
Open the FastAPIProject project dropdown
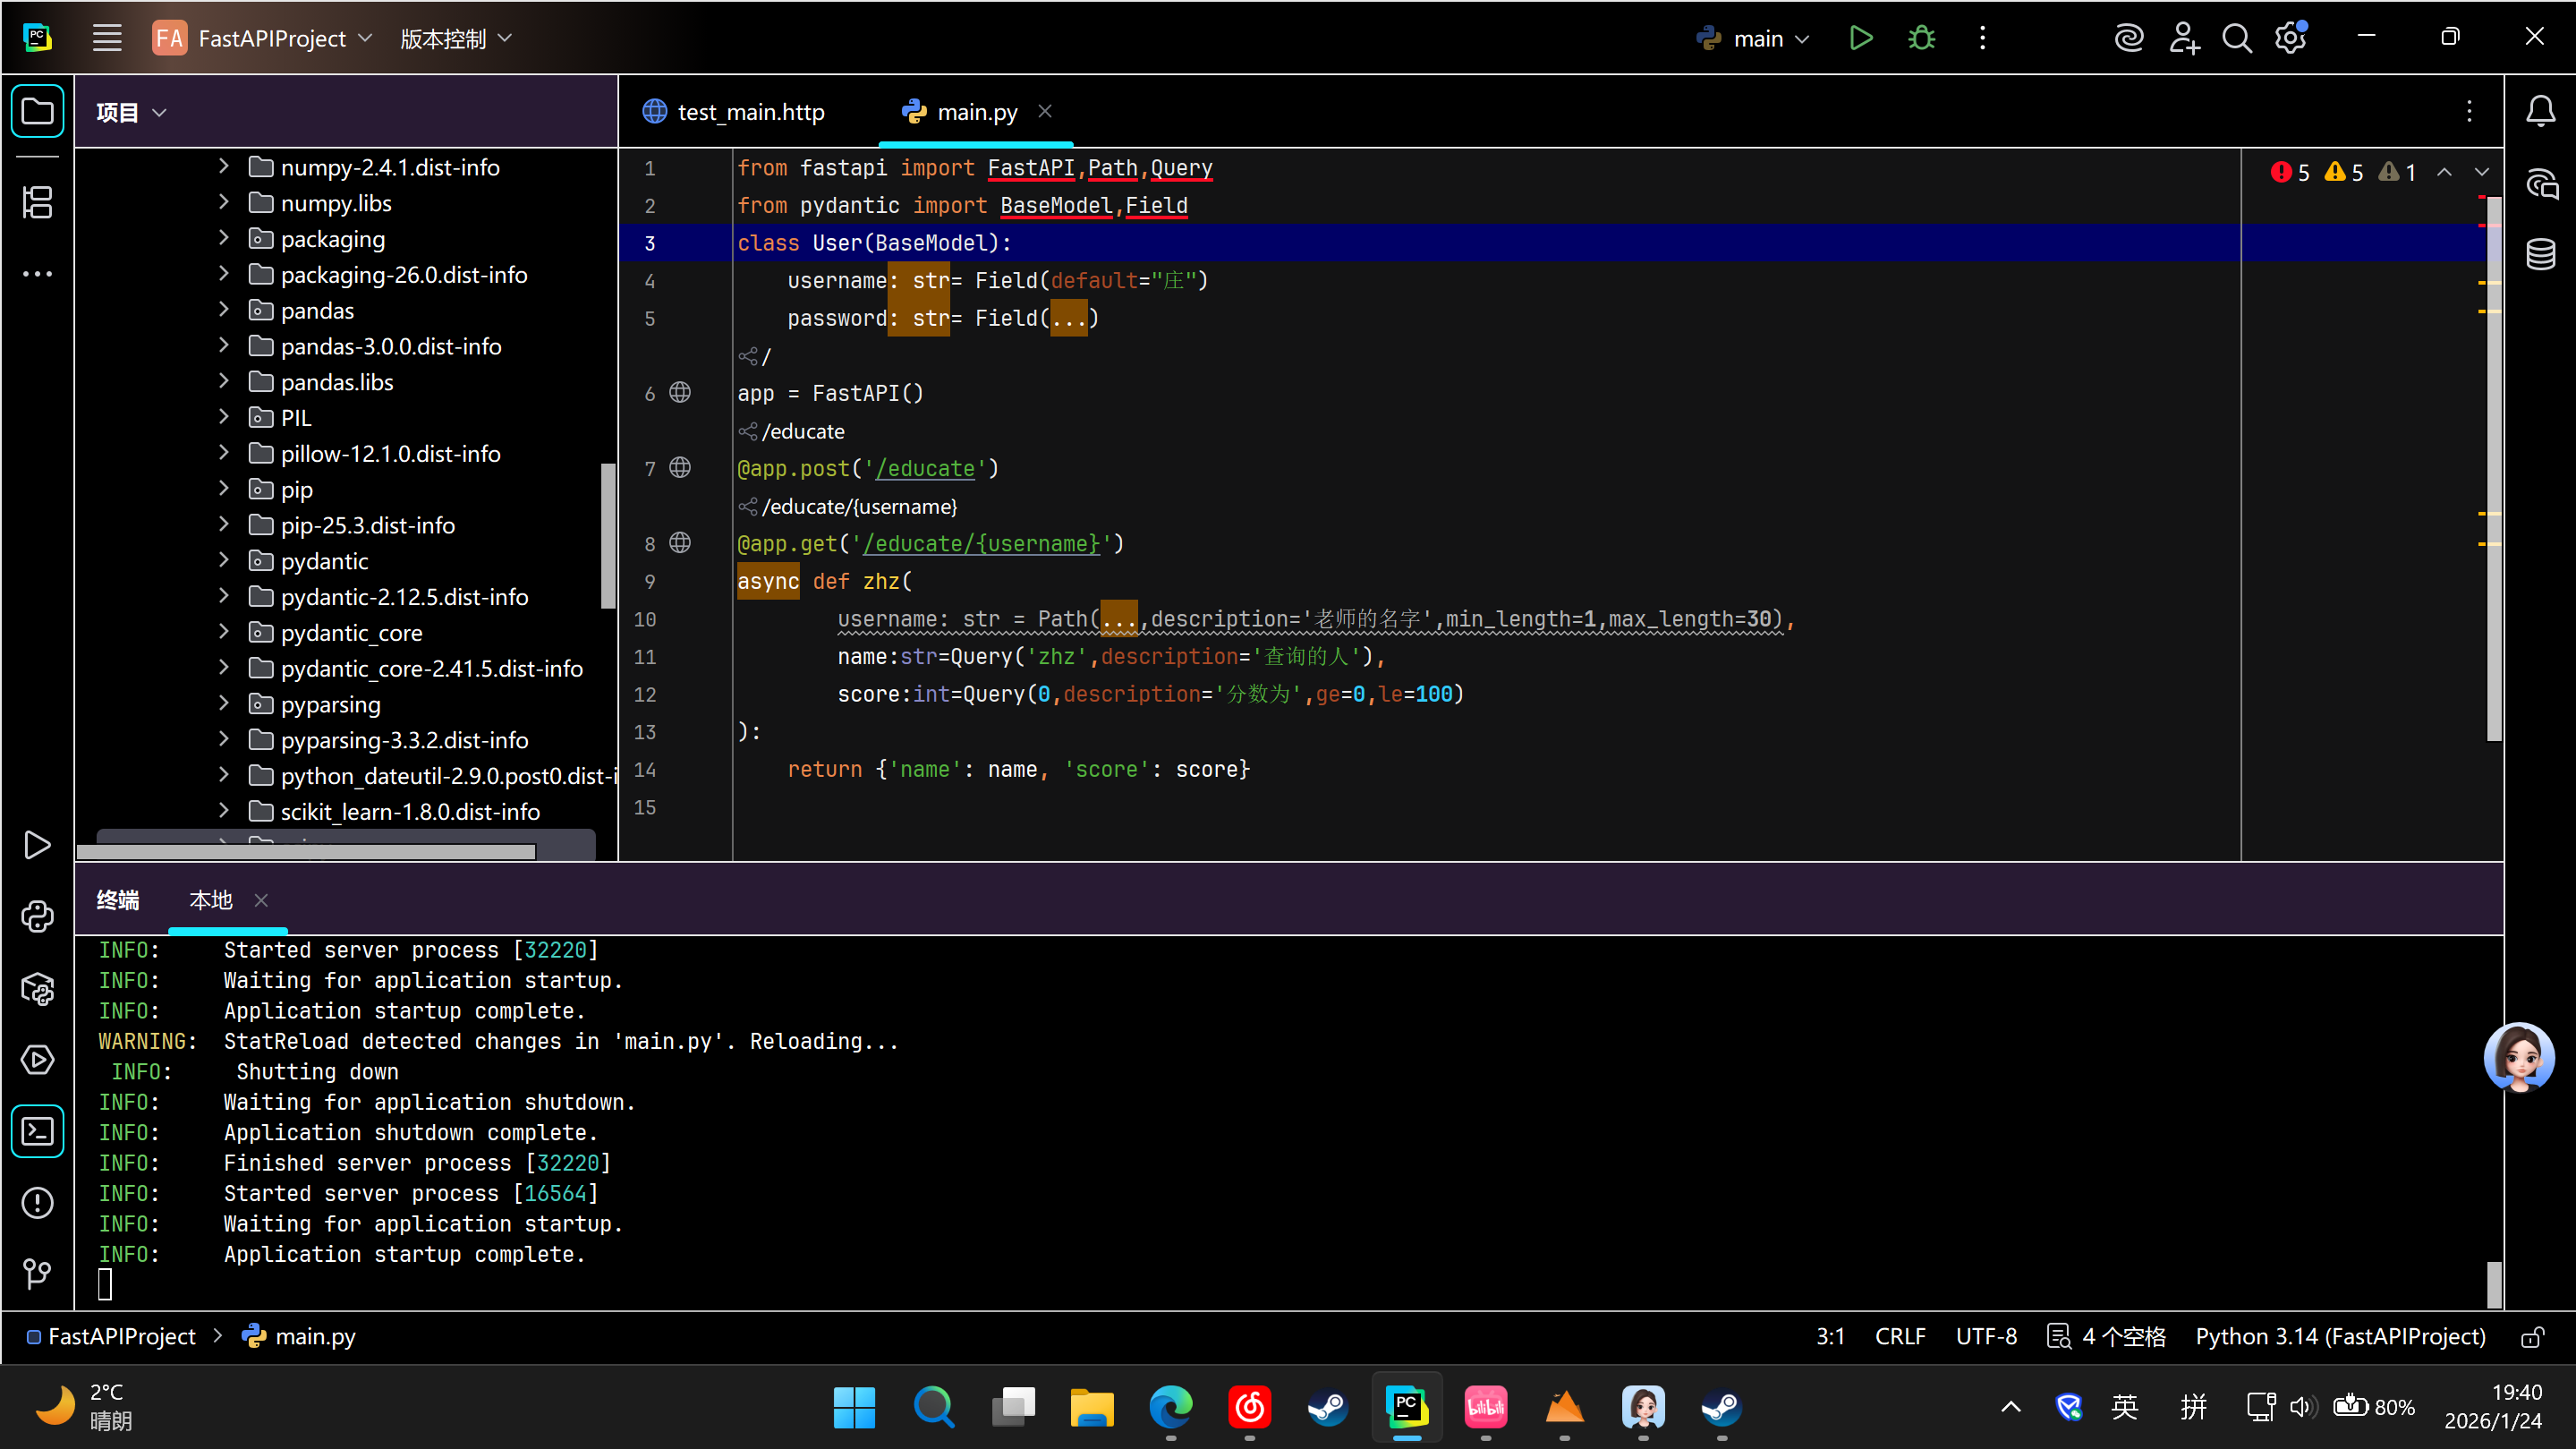(x=271, y=38)
